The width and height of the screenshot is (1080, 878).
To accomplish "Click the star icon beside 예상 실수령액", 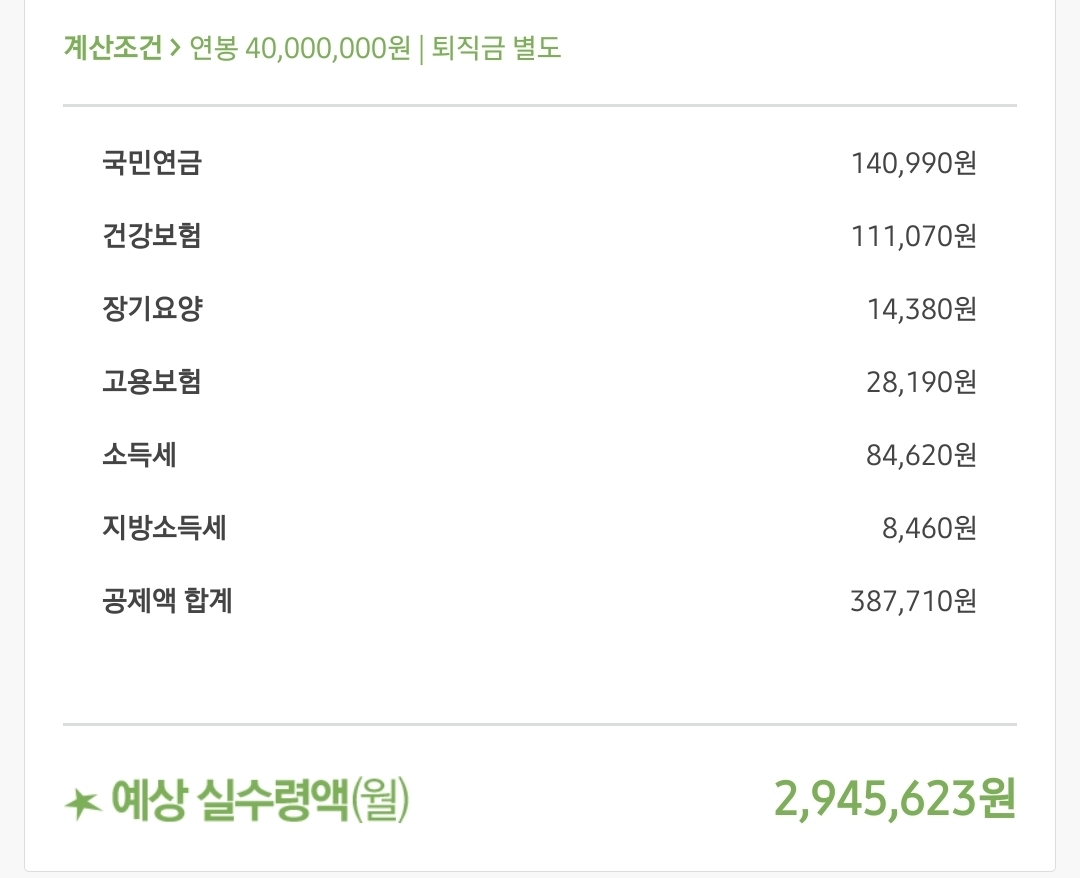I will click(x=83, y=803).
